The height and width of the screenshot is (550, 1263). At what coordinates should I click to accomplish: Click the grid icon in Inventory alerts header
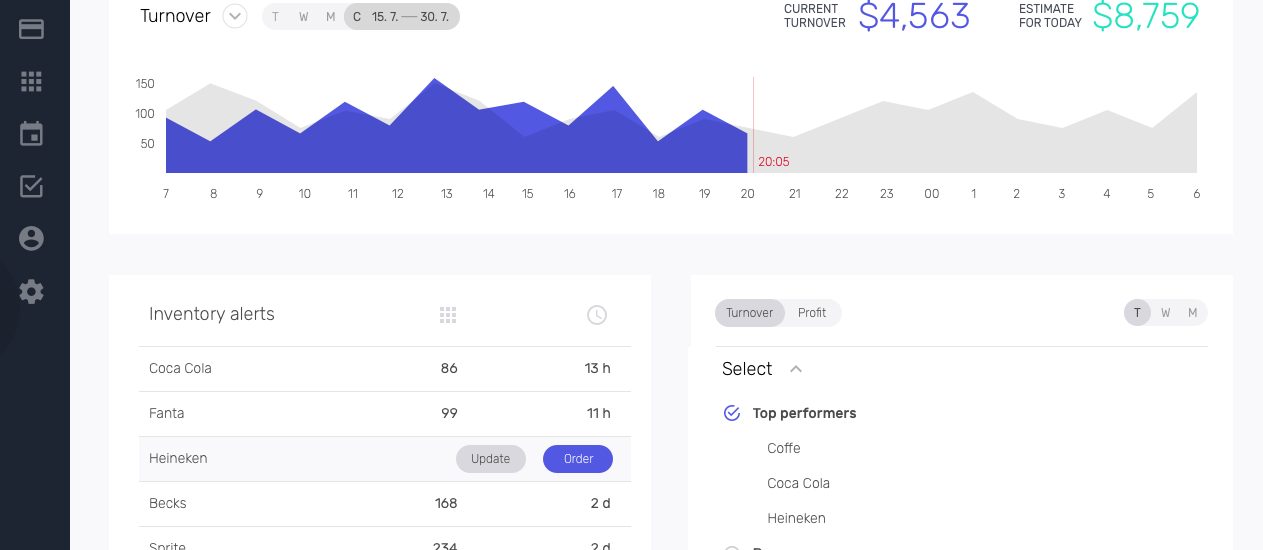pyautogui.click(x=448, y=315)
